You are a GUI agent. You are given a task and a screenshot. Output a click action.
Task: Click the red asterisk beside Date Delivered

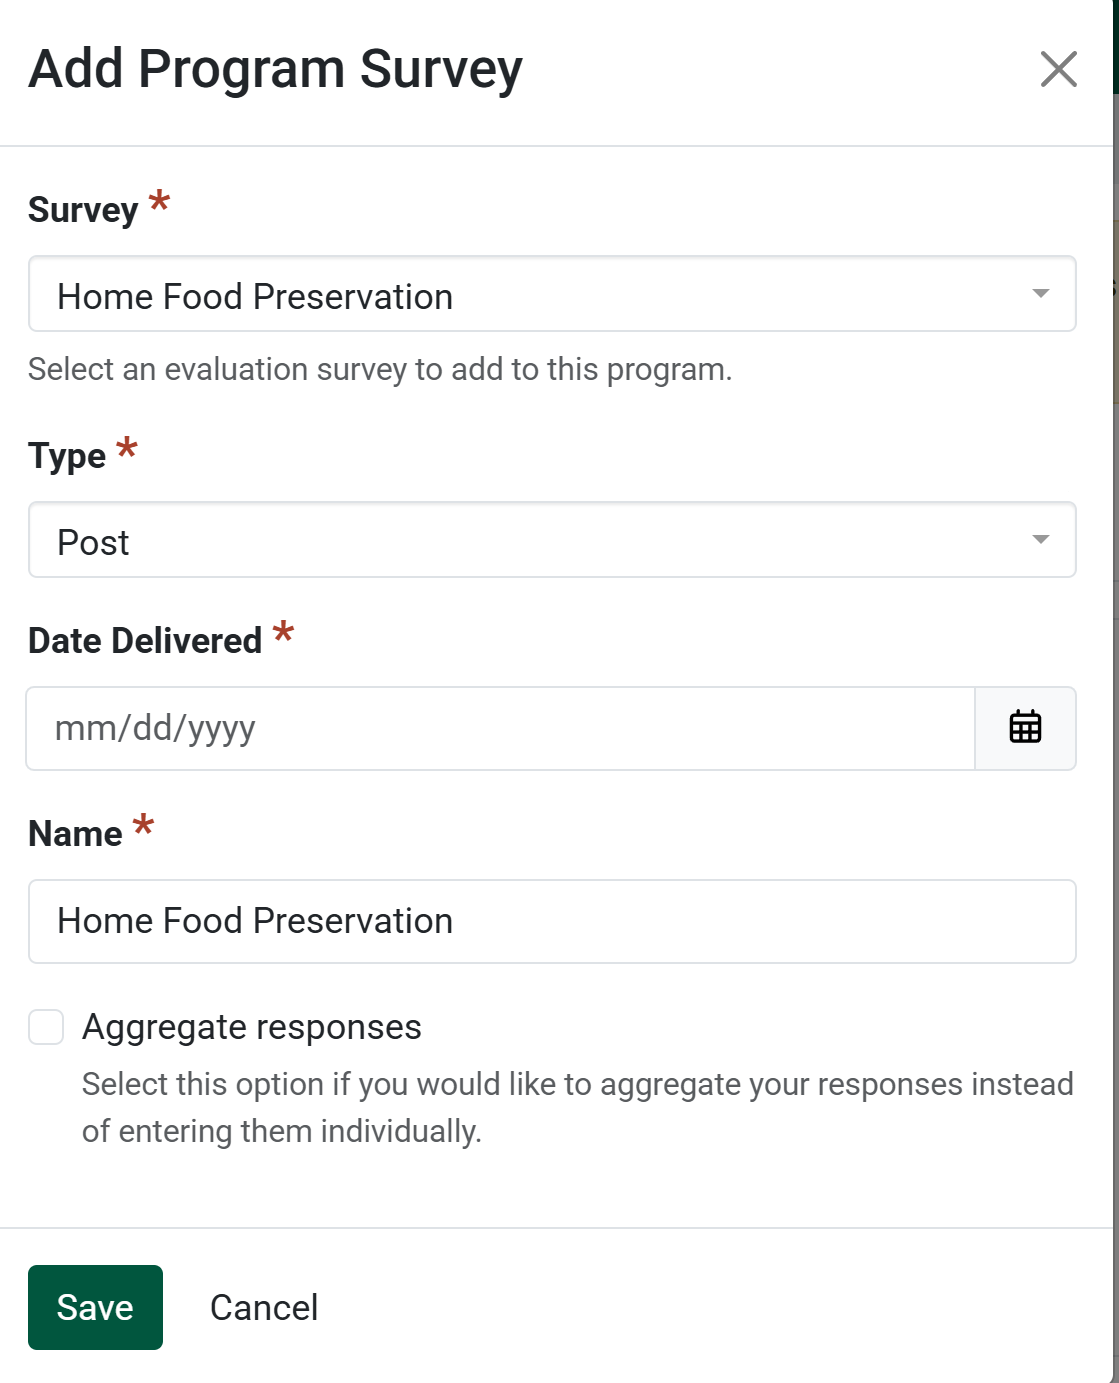pos(284,632)
